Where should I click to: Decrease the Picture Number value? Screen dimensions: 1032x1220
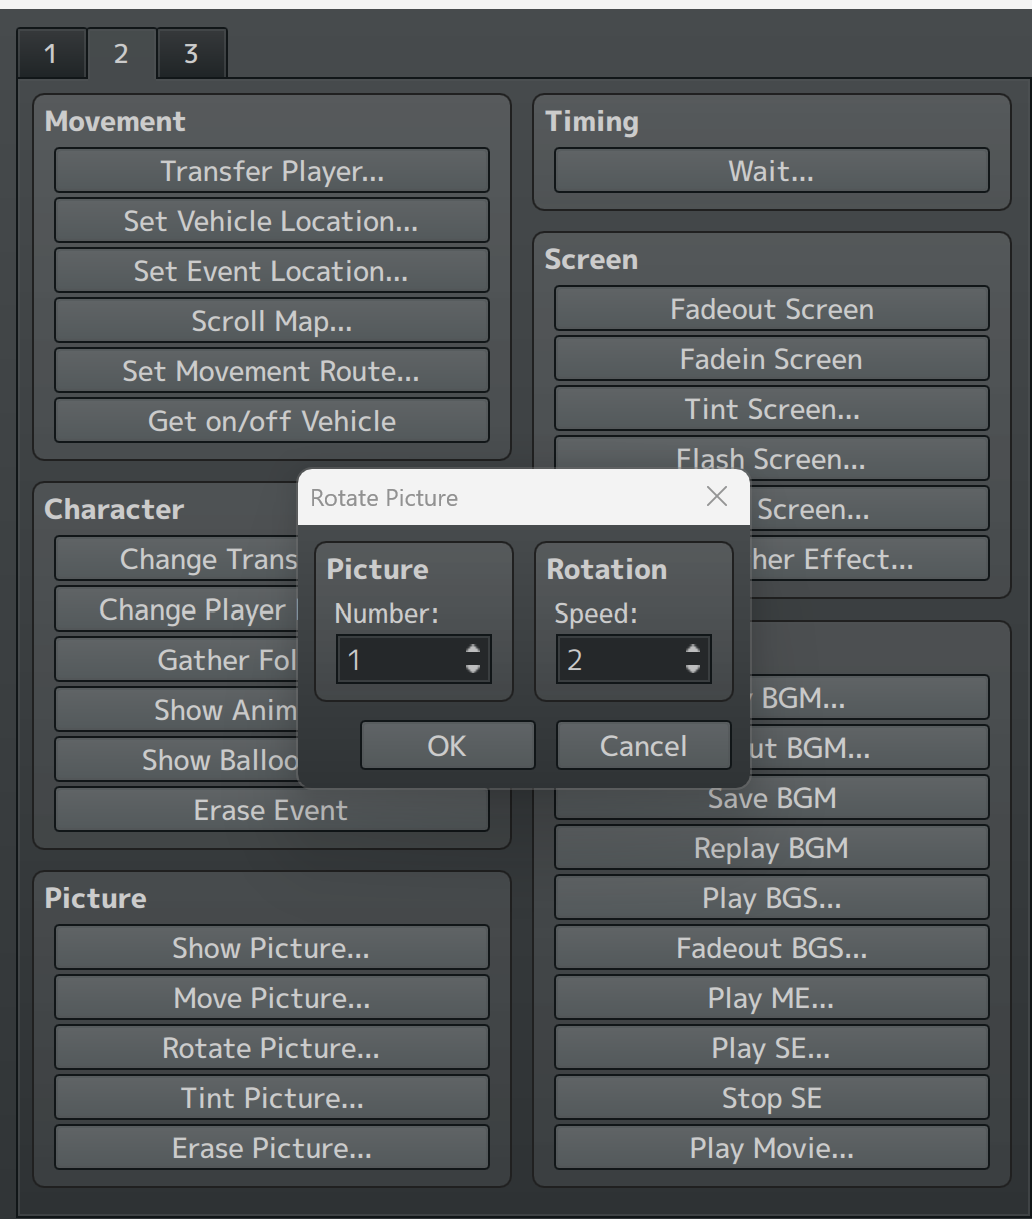click(x=473, y=669)
